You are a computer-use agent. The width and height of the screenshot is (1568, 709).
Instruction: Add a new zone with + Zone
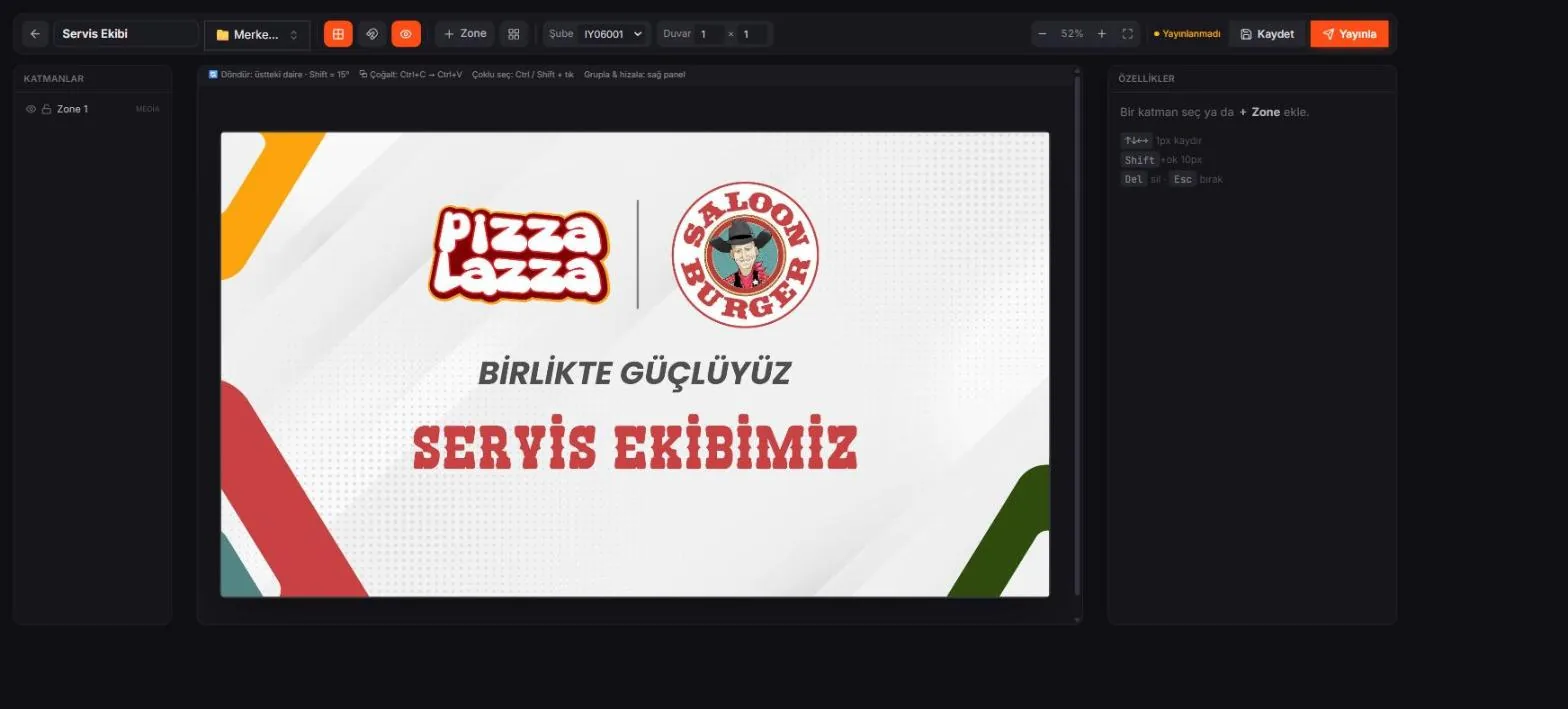tap(465, 34)
